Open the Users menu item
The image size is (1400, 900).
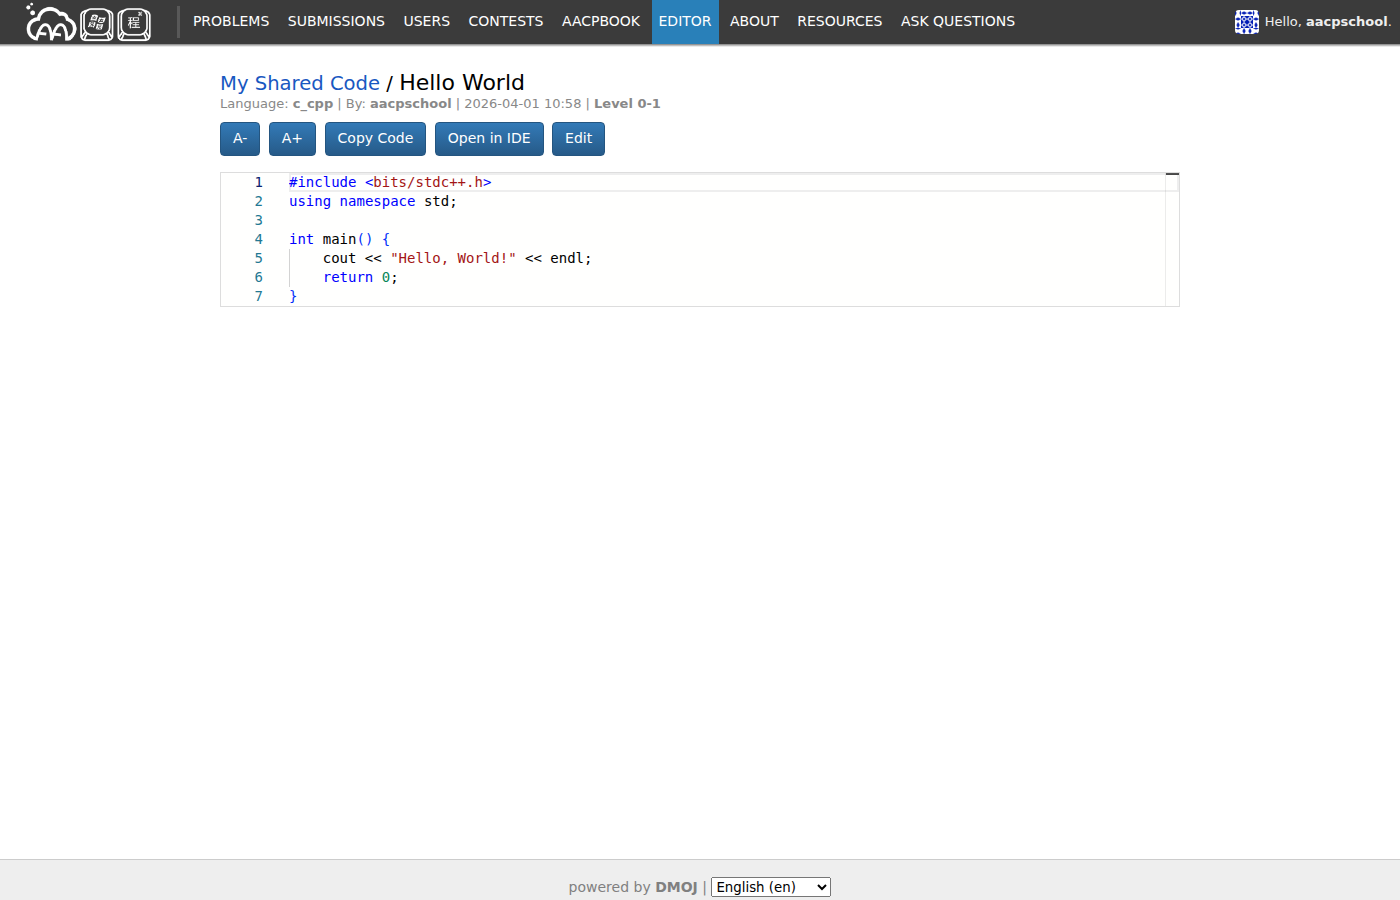pos(426,22)
